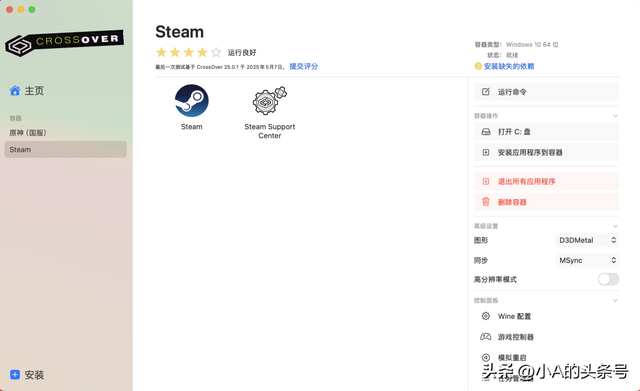
Task: Click the yellow minimize window button
Action: (x=21, y=9)
